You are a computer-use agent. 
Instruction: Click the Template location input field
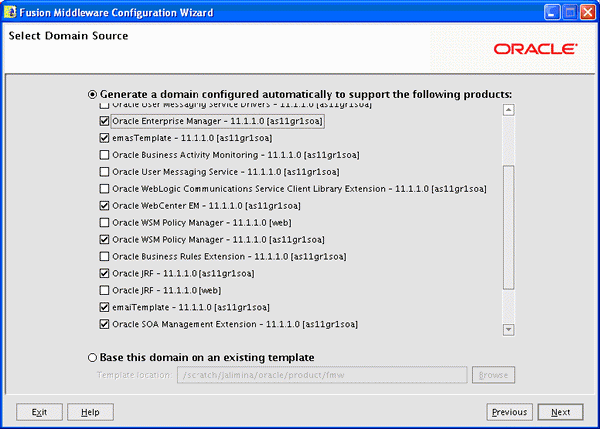(322, 375)
